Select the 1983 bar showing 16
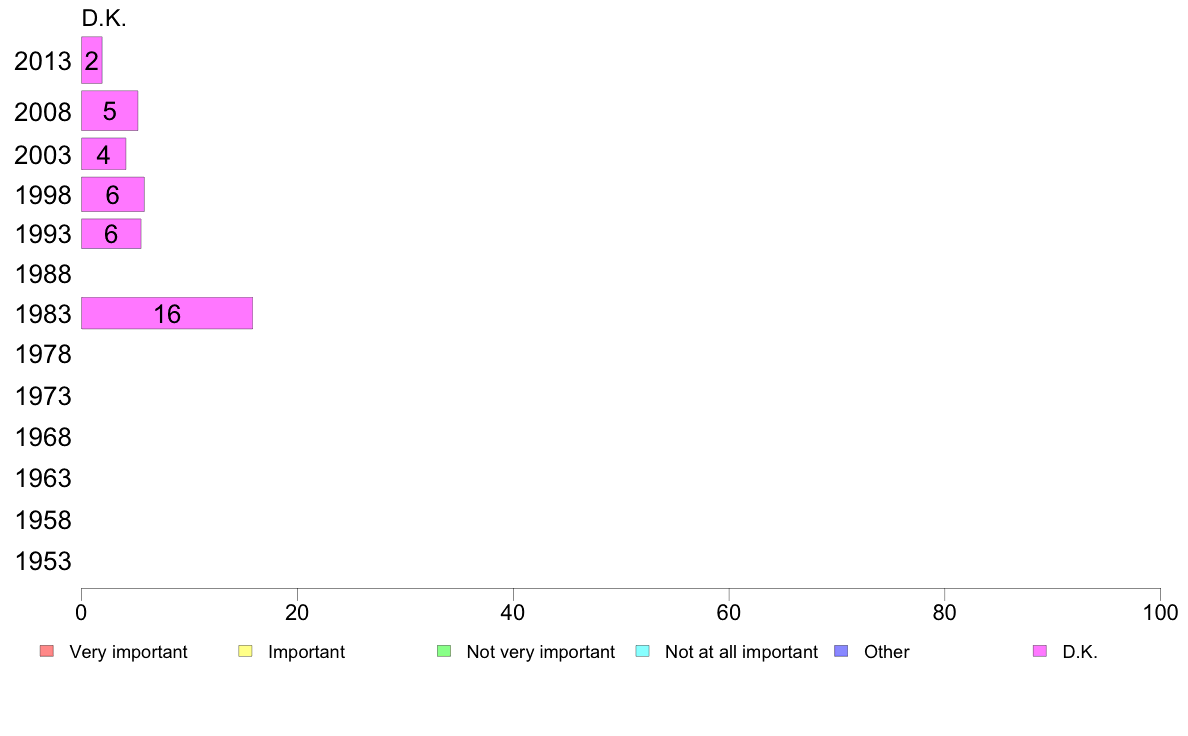The width and height of the screenshot is (1188, 736). coord(167,313)
